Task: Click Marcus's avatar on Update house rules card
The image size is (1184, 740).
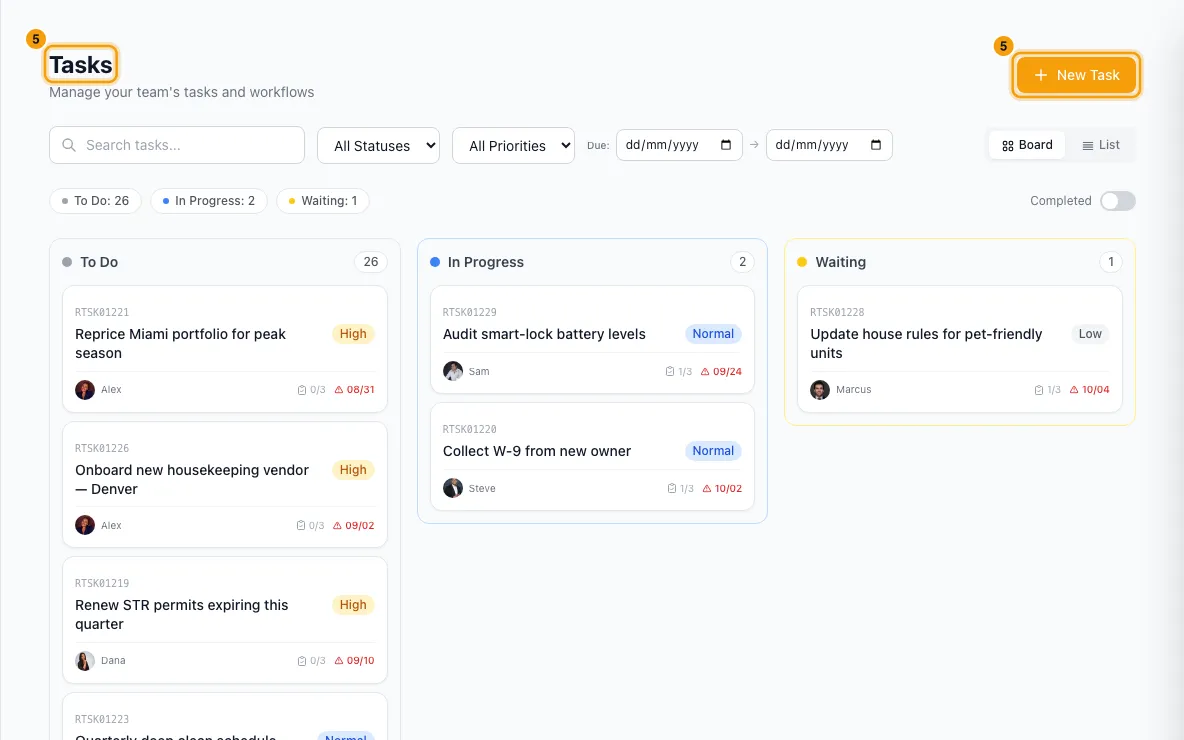Action: coord(820,390)
